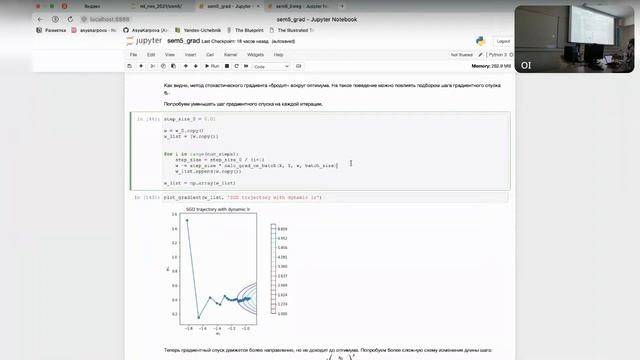Open the AsyaKarpova GitHub bookmark
Image resolution: width=640 pixels, height=360 pixels.
[x=145, y=30]
